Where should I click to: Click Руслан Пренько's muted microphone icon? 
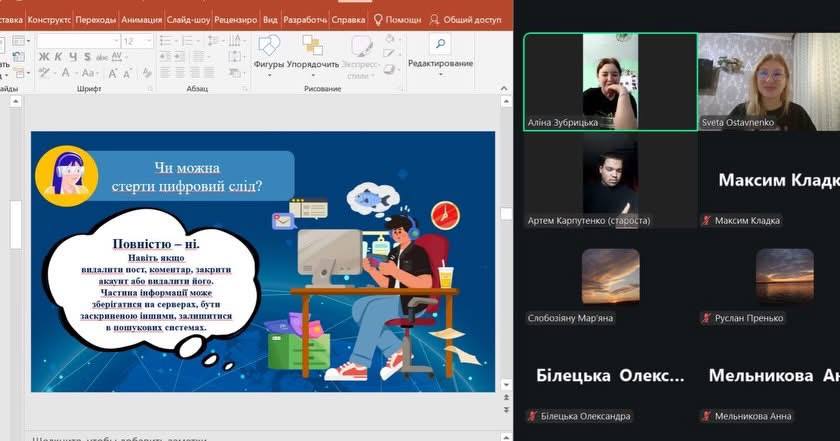pyautogui.click(x=706, y=319)
